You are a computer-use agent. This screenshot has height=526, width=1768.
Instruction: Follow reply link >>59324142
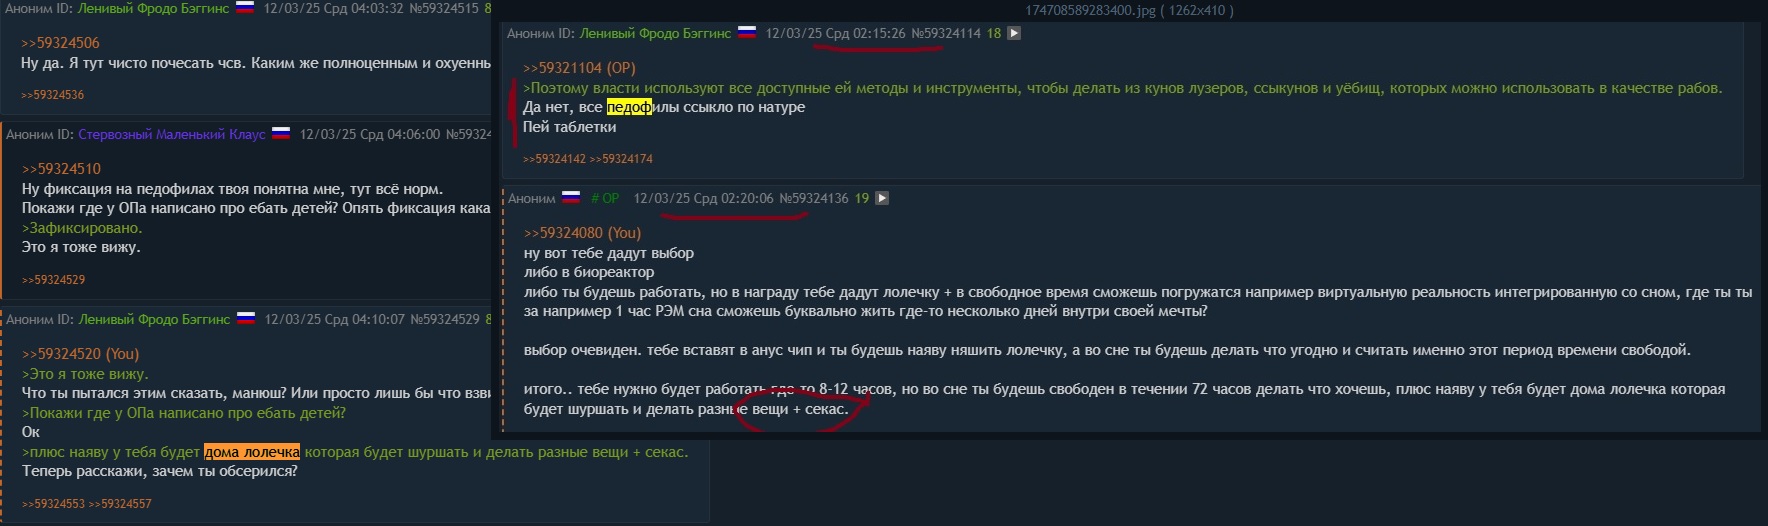(555, 159)
